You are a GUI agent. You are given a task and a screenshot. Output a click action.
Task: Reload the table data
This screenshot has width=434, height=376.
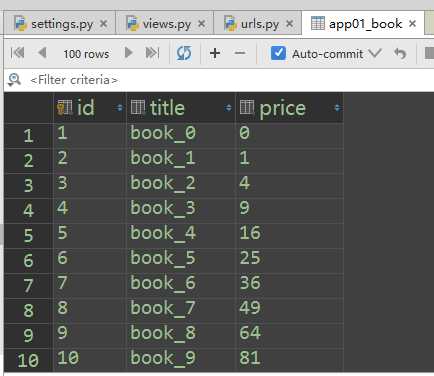[184, 53]
